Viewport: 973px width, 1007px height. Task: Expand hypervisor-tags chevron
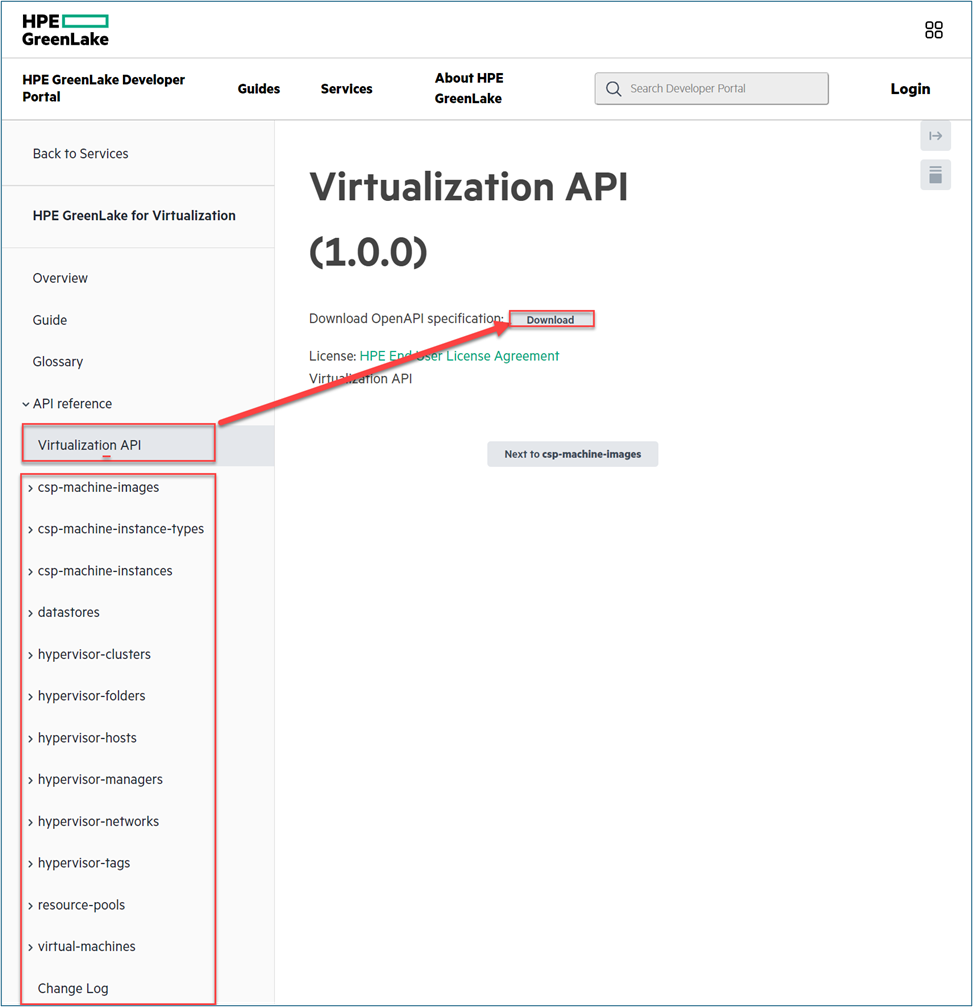(x=30, y=864)
